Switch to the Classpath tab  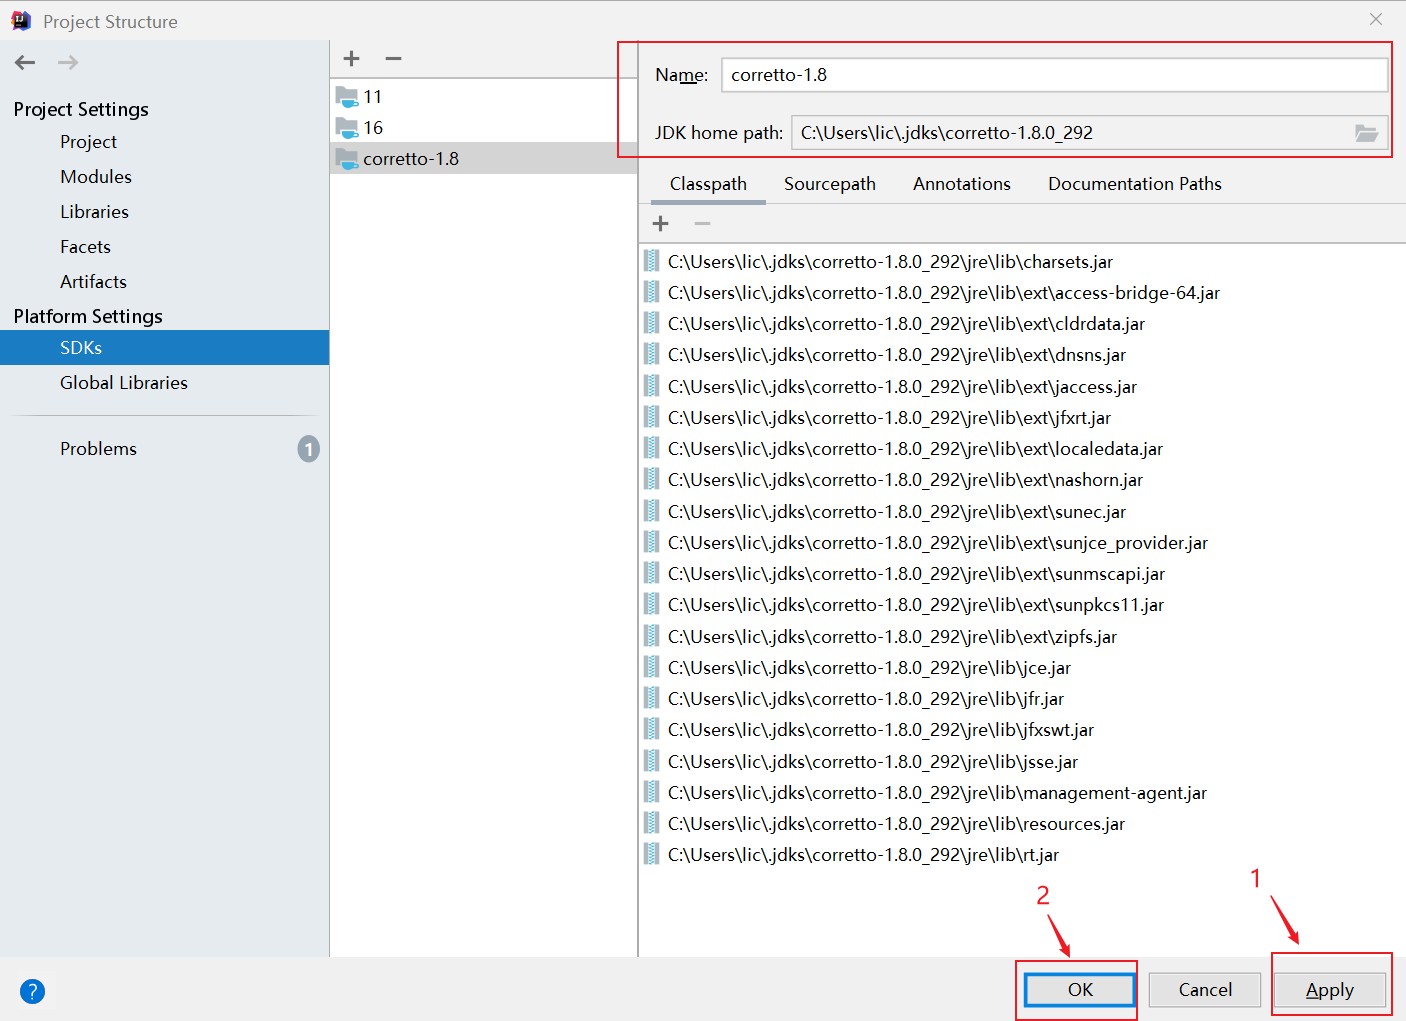click(x=708, y=184)
